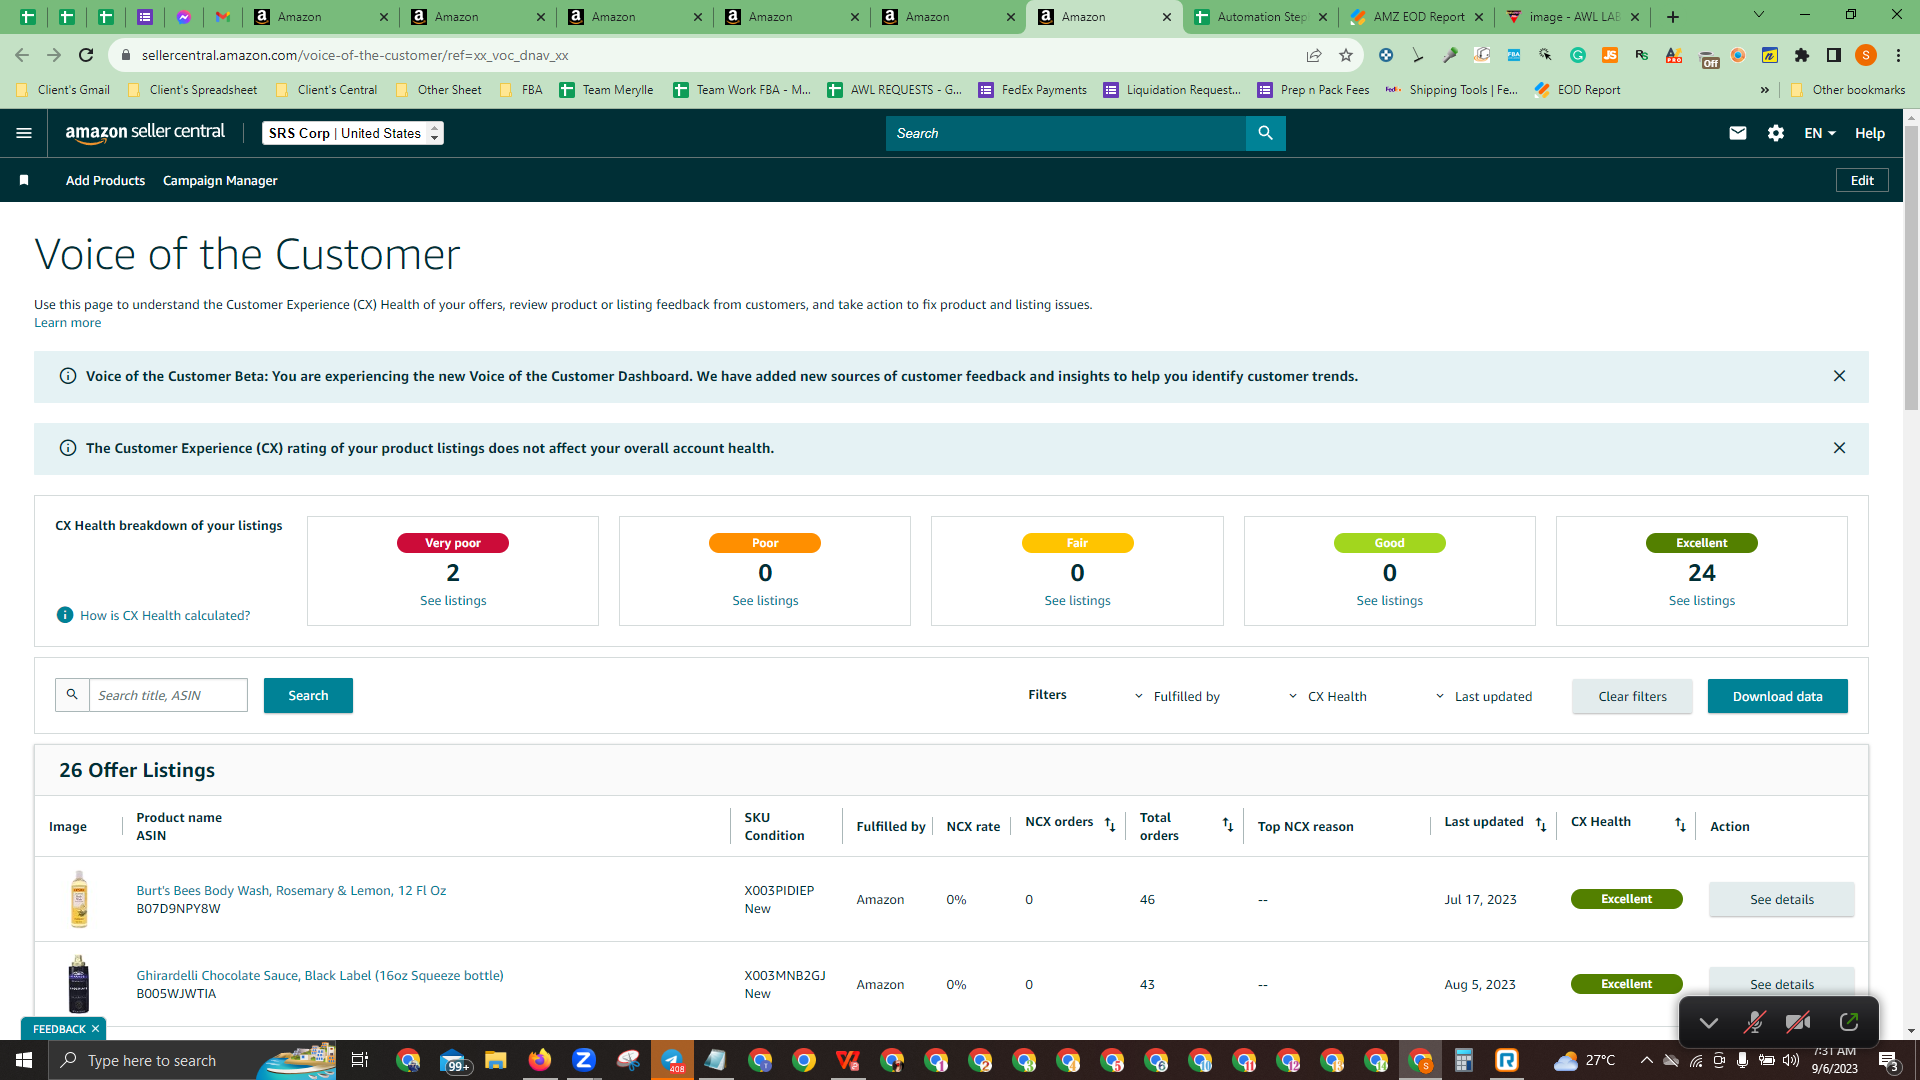Click the browser address bar URL
This screenshot has height=1080, width=1920.
tap(355, 55)
